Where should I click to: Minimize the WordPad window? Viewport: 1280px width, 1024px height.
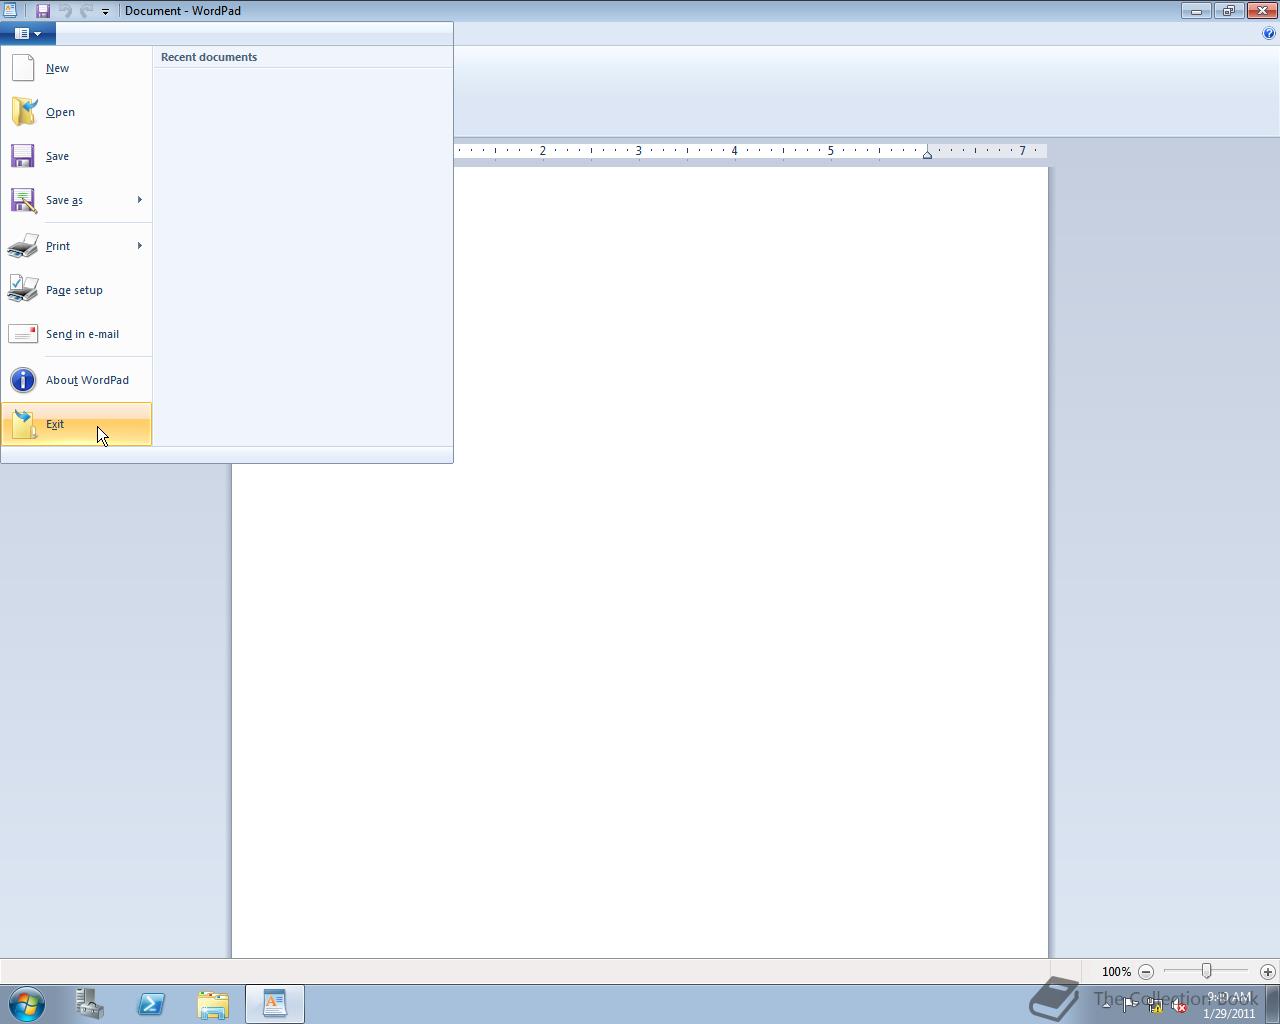(1196, 11)
